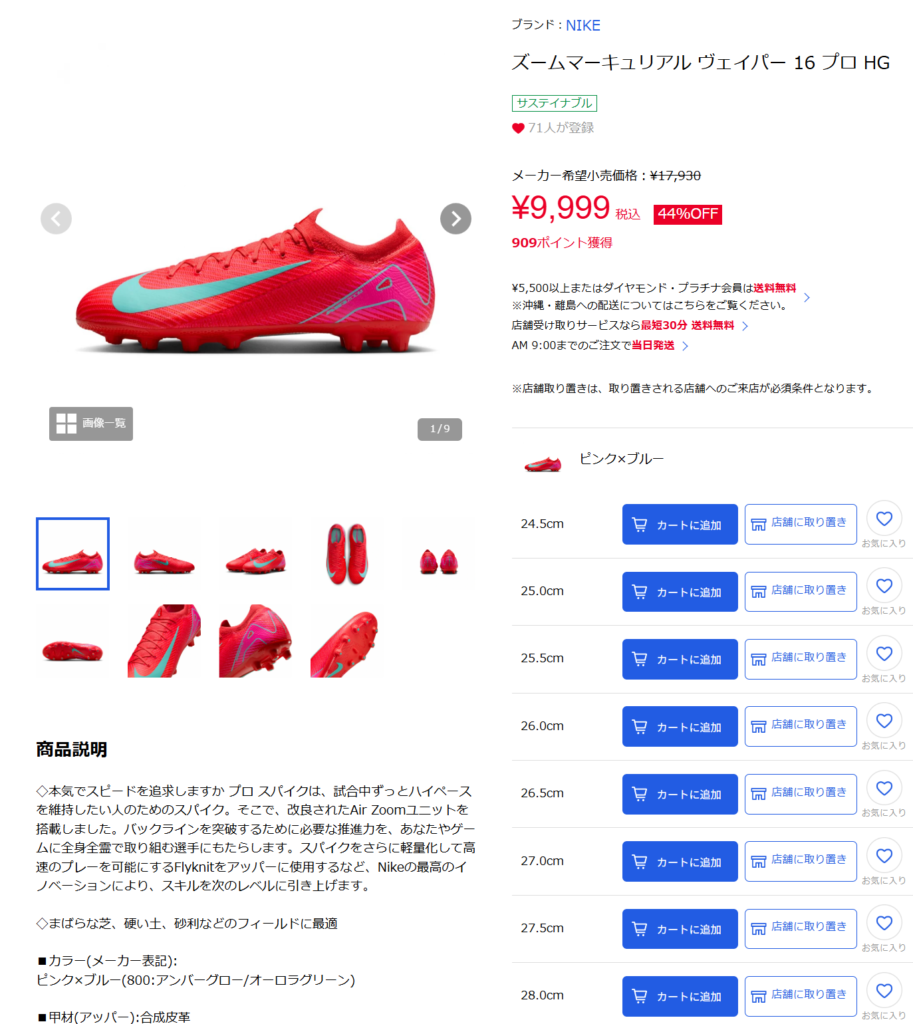Click the サステイナブル tag
The width and height of the screenshot is (913, 1024).
(554, 103)
